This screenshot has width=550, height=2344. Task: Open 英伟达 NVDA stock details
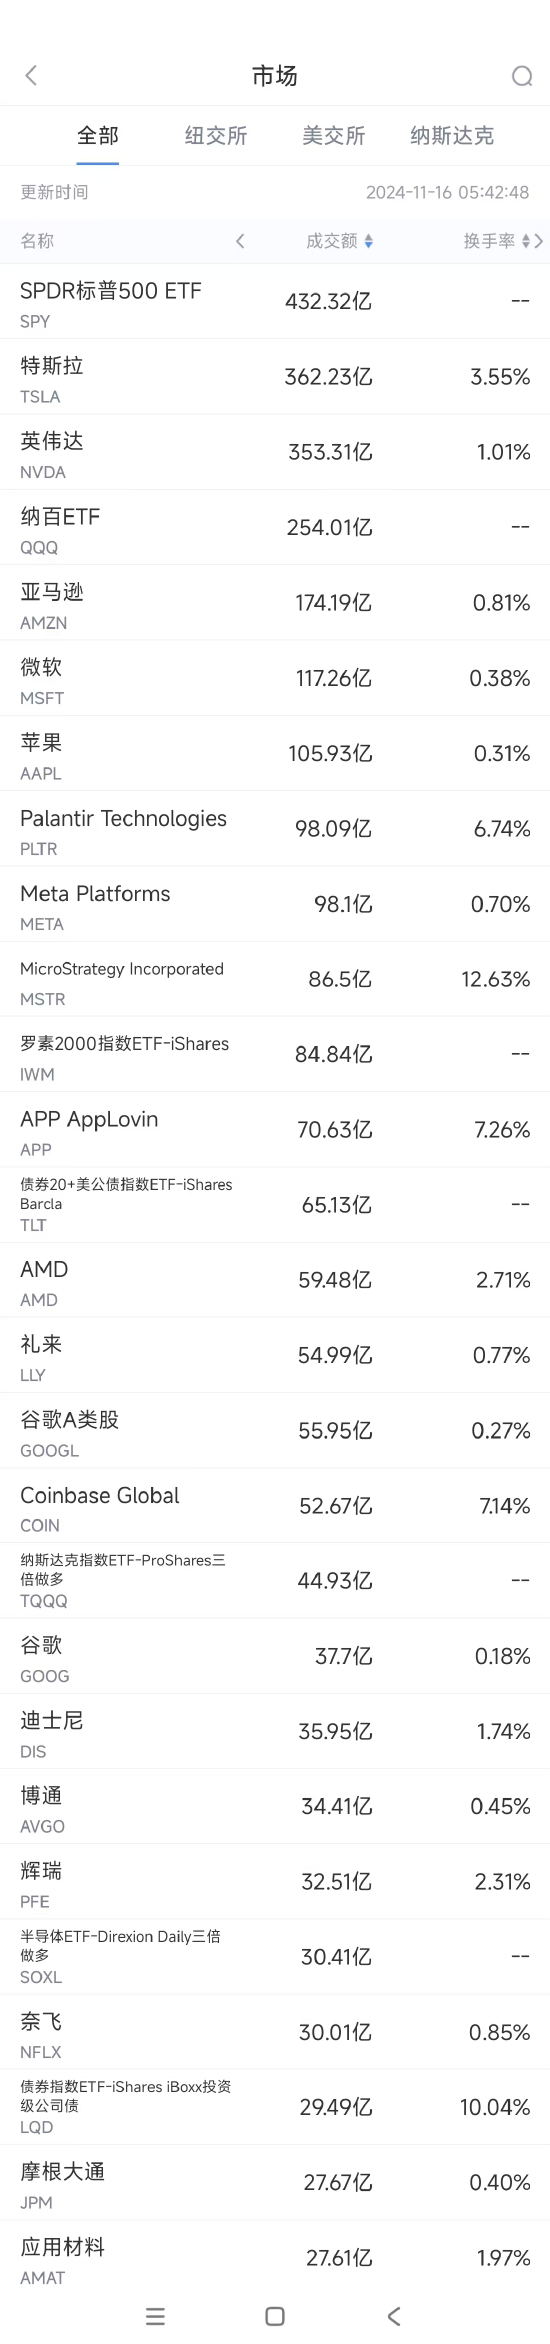275,452
